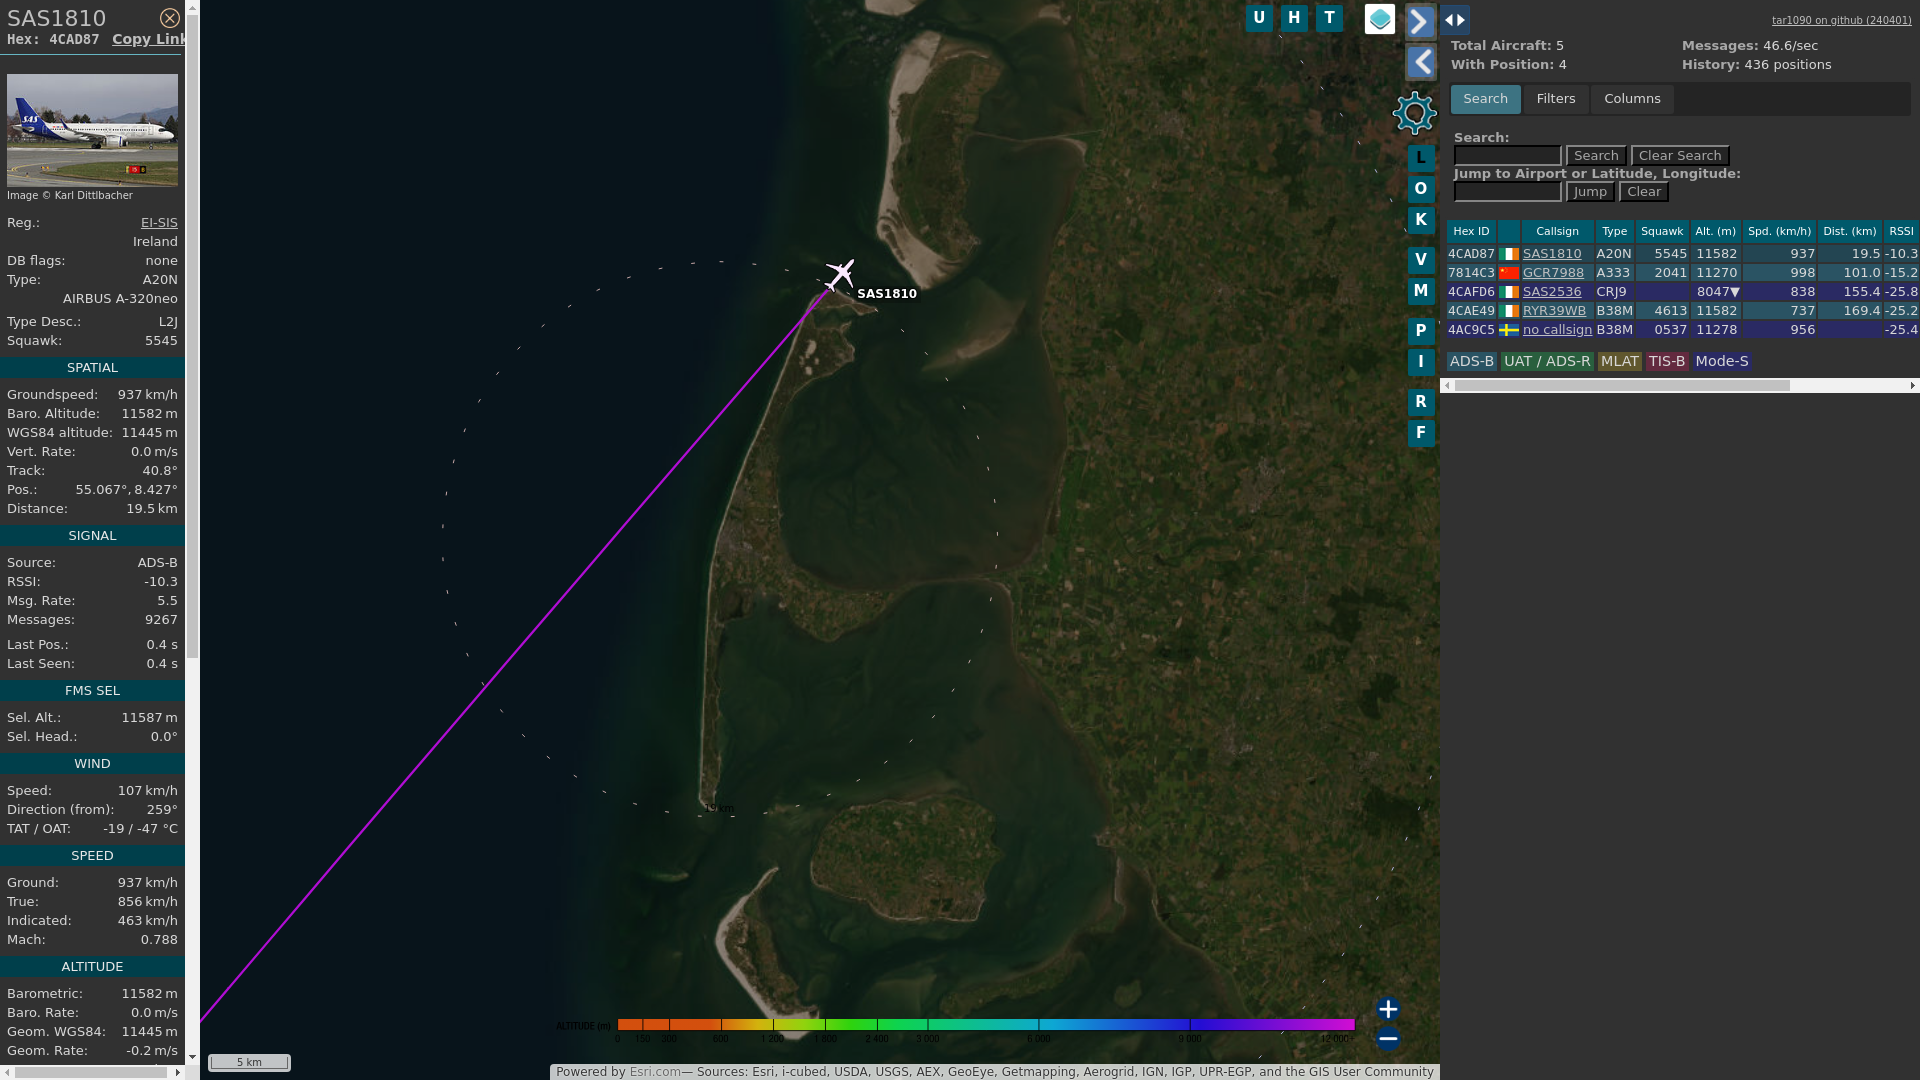Click the aircraft table horizontal scrollbar
This screenshot has height=1080, width=1920.
coord(1622,386)
